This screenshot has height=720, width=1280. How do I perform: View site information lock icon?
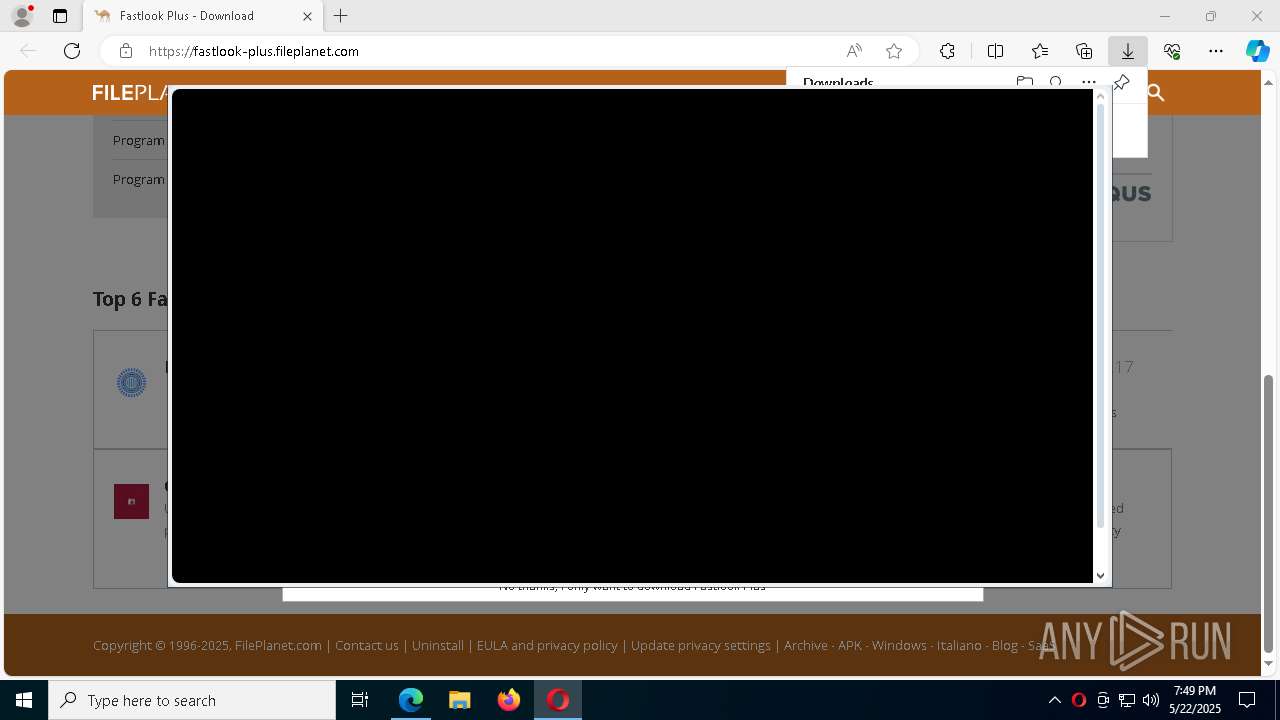126,51
